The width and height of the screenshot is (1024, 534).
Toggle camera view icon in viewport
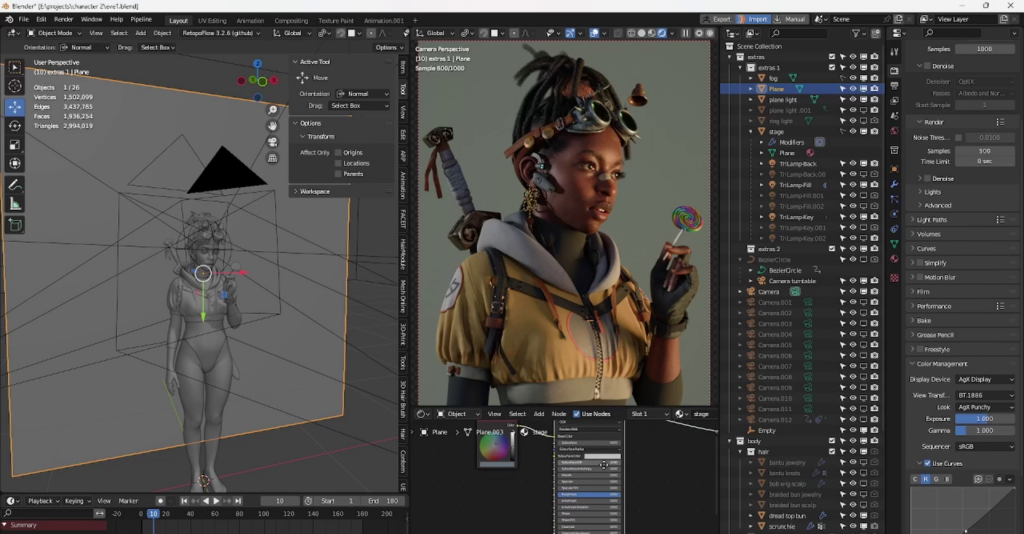coord(272,142)
